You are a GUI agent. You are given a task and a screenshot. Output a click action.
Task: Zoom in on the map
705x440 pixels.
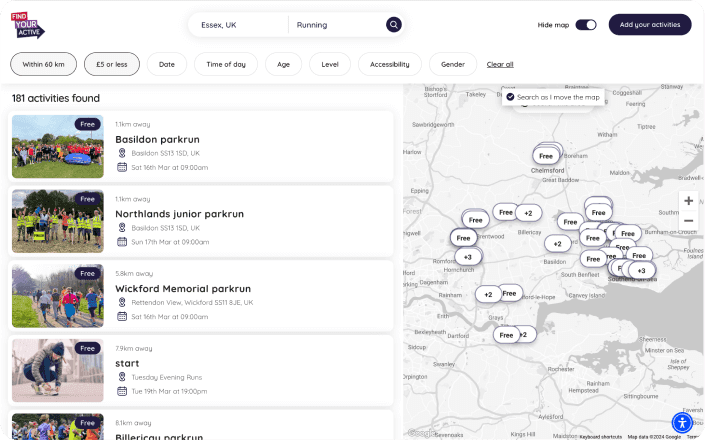click(x=688, y=201)
